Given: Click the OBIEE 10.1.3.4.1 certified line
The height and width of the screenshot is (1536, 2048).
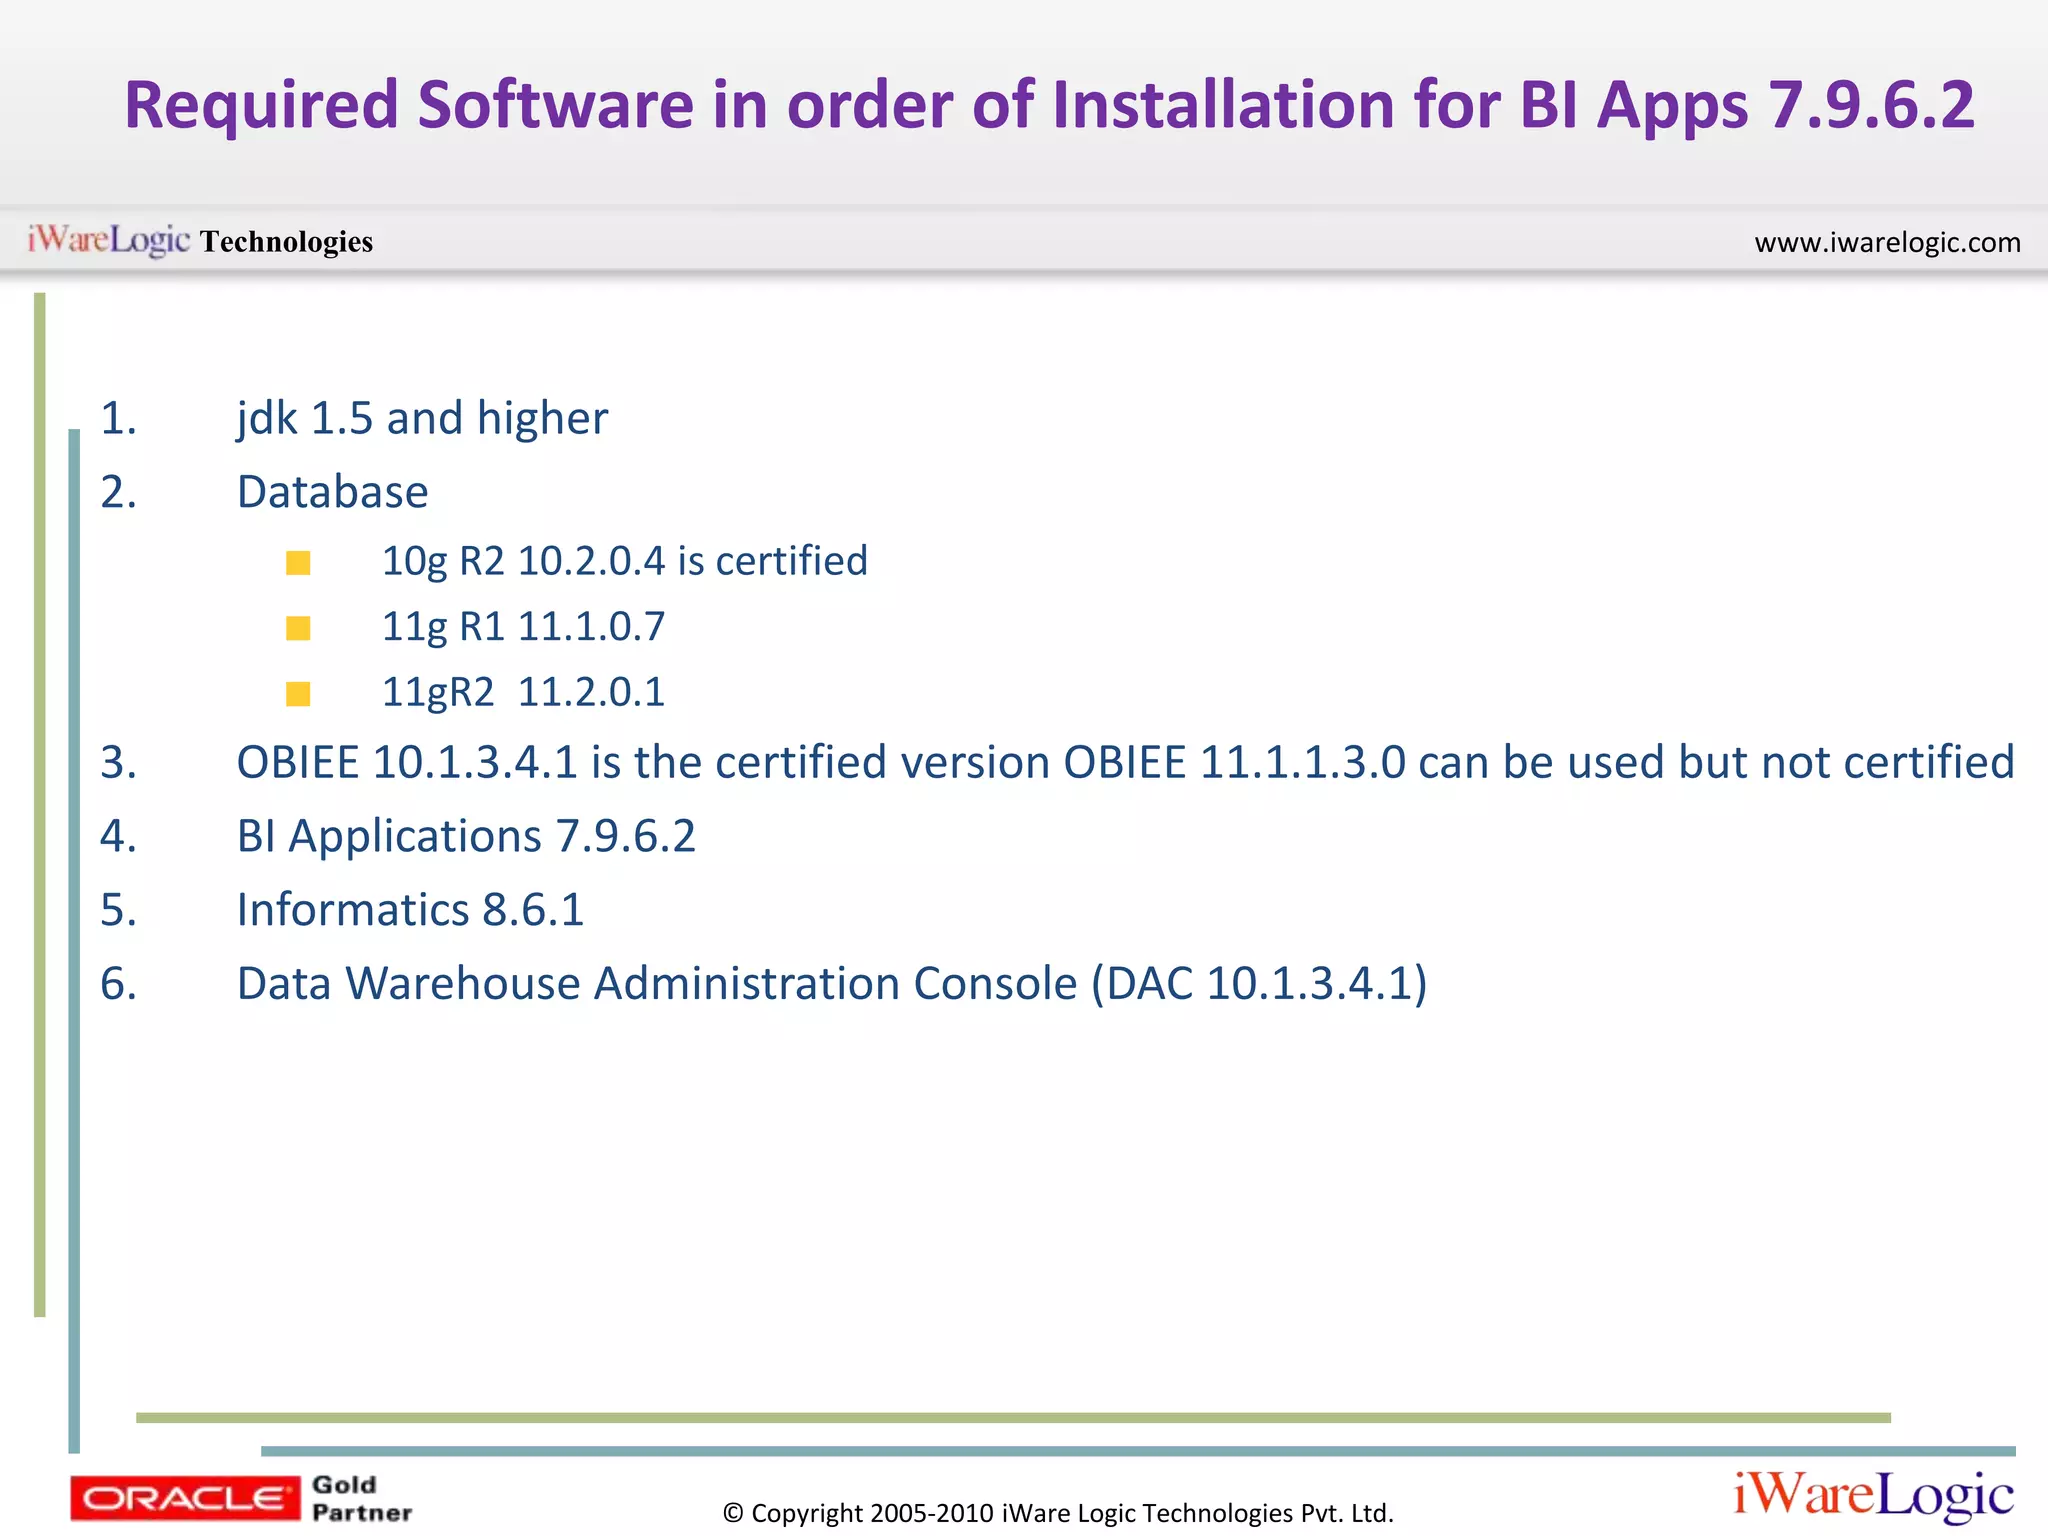Looking at the screenshot, I should (1124, 763).
